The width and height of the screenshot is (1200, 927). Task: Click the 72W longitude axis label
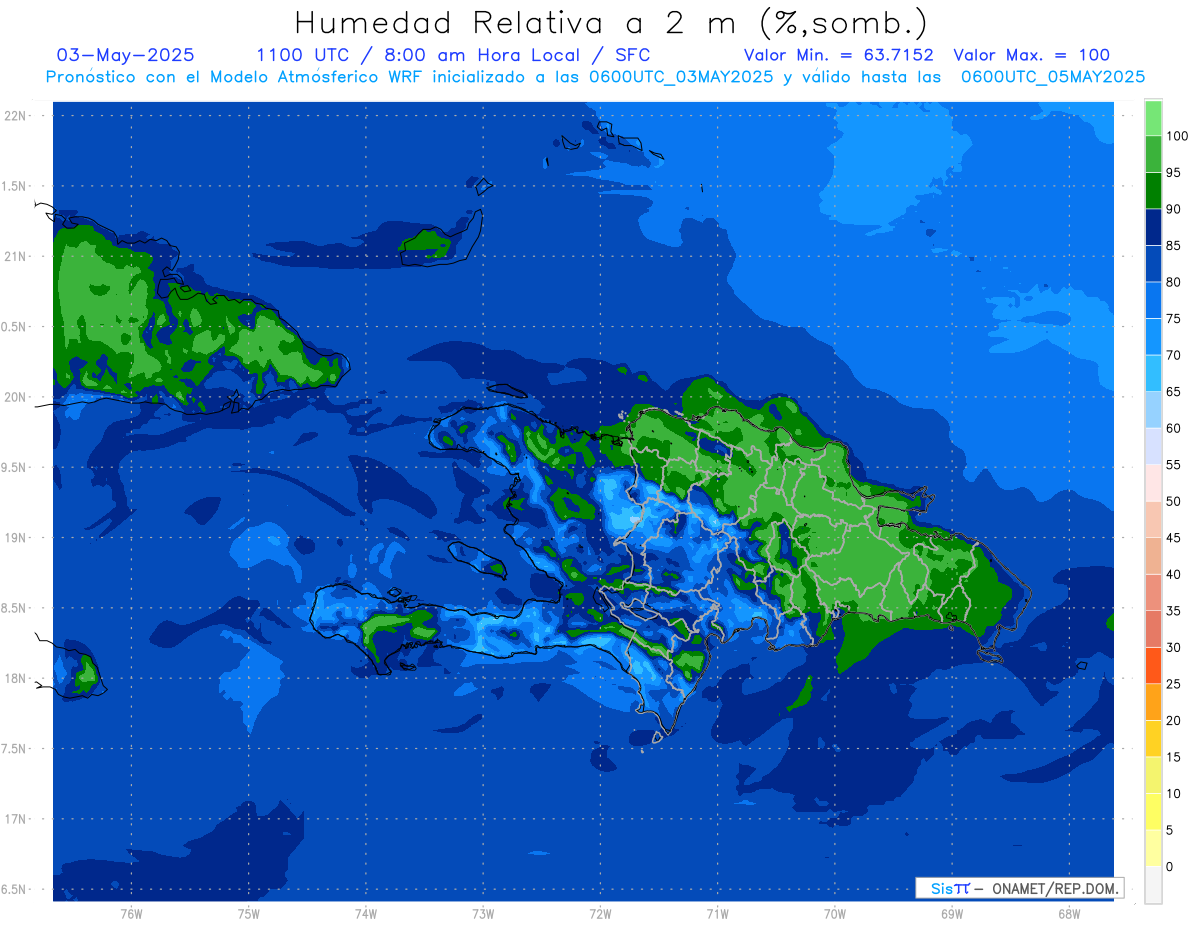point(600,914)
